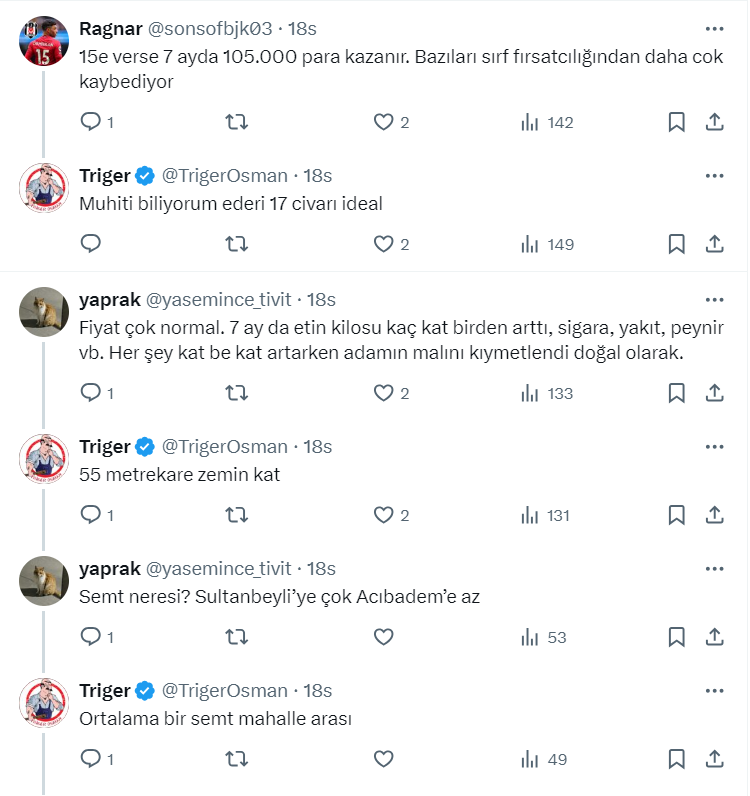Share yaprak's "Semt neresi" tweet
The height and width of the screenshot is (796, 750).
click(715, 637)
